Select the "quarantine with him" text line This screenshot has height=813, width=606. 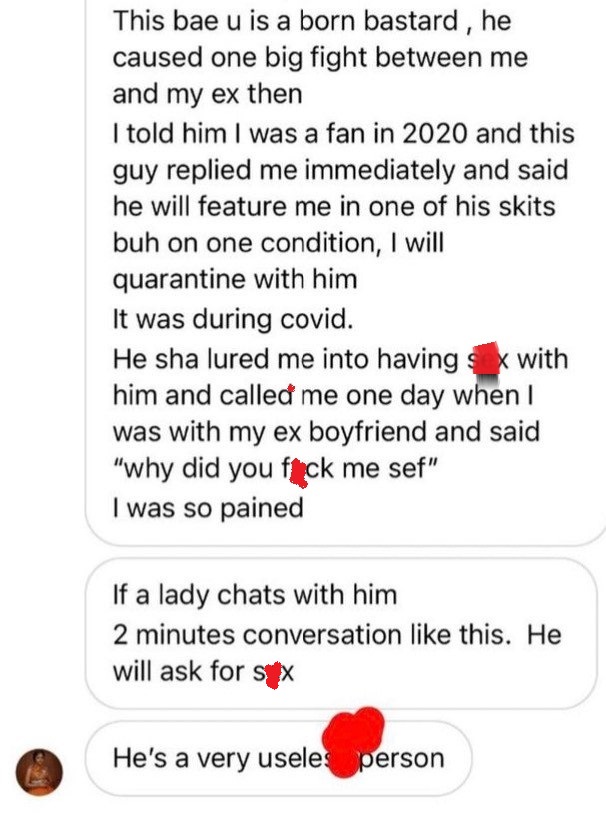click(x=235, y=280)
